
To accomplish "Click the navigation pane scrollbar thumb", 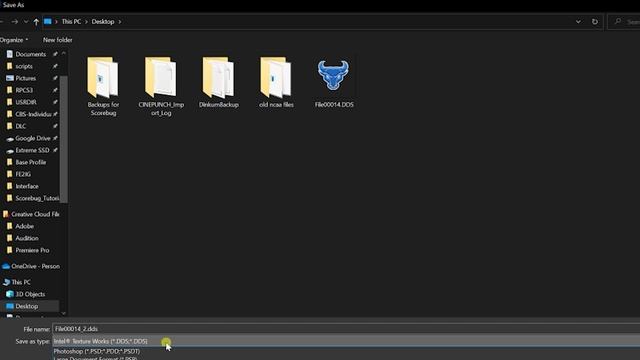I will click(x=64, y=139).
